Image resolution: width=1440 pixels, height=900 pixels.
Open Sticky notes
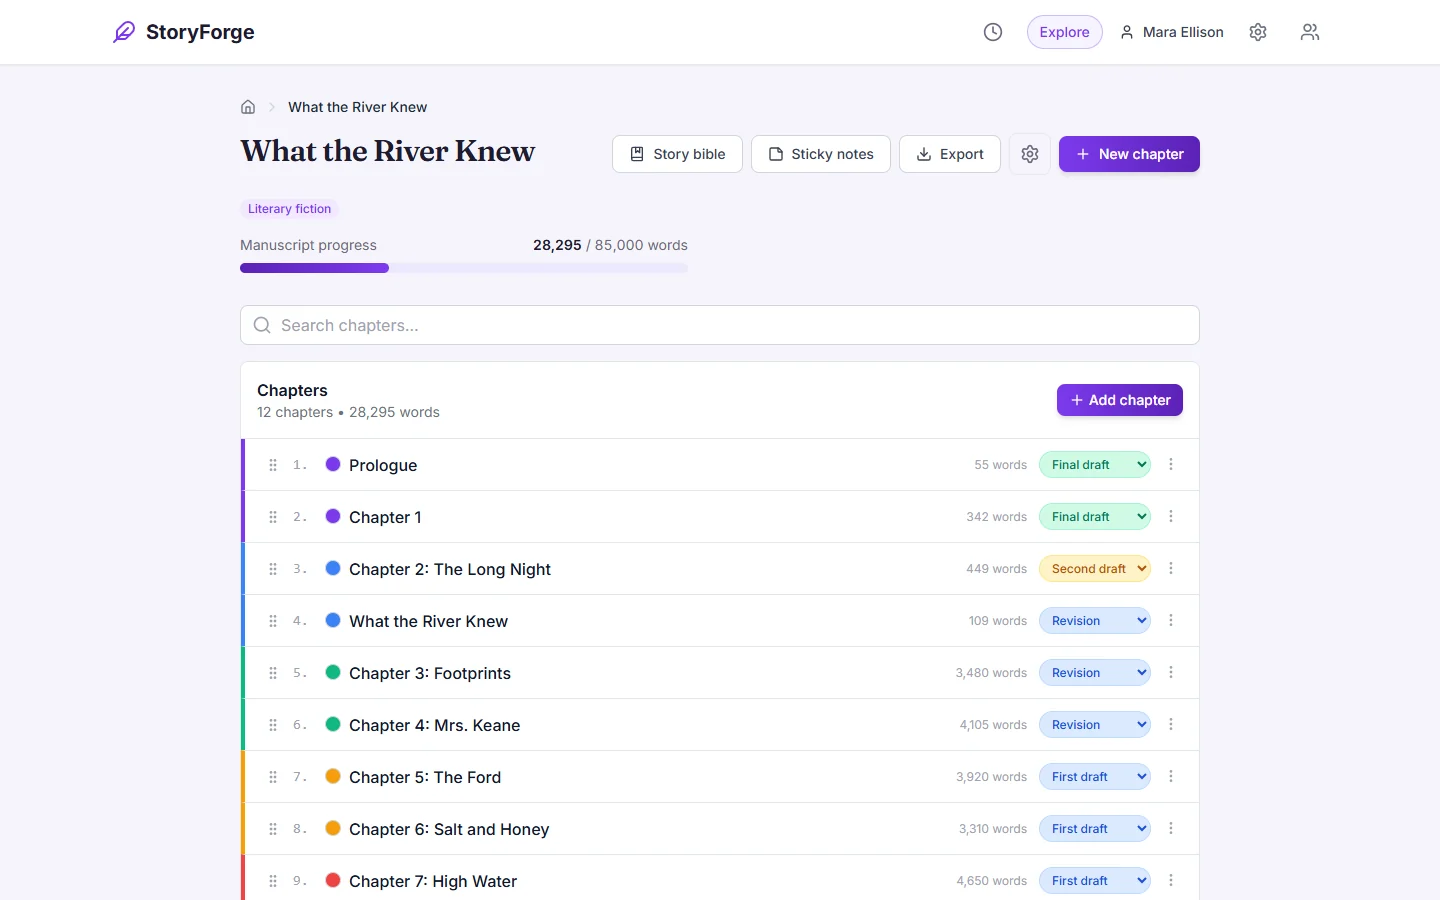click(x=821, y=154)
